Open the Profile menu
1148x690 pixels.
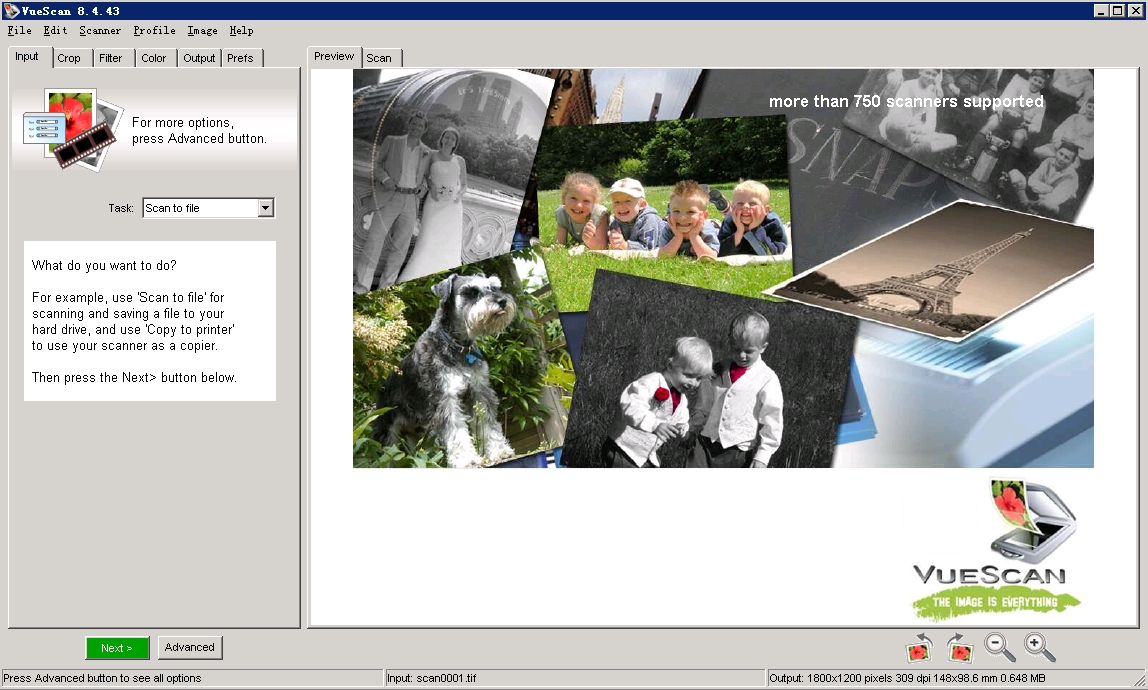[x=155, y=31]
